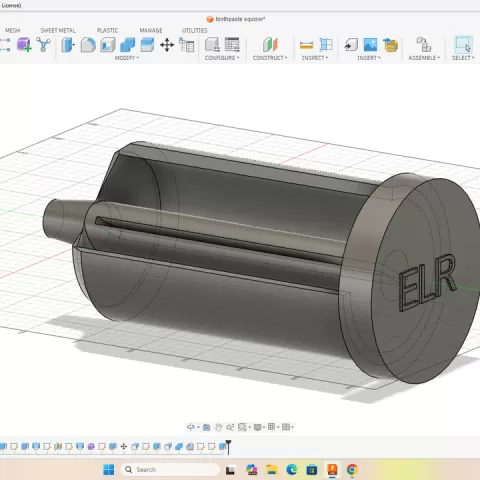The height and width of the screenshot is (480, 480).
Task: Click the Zoom magnifier navigation icon
Action: [230, 427]
